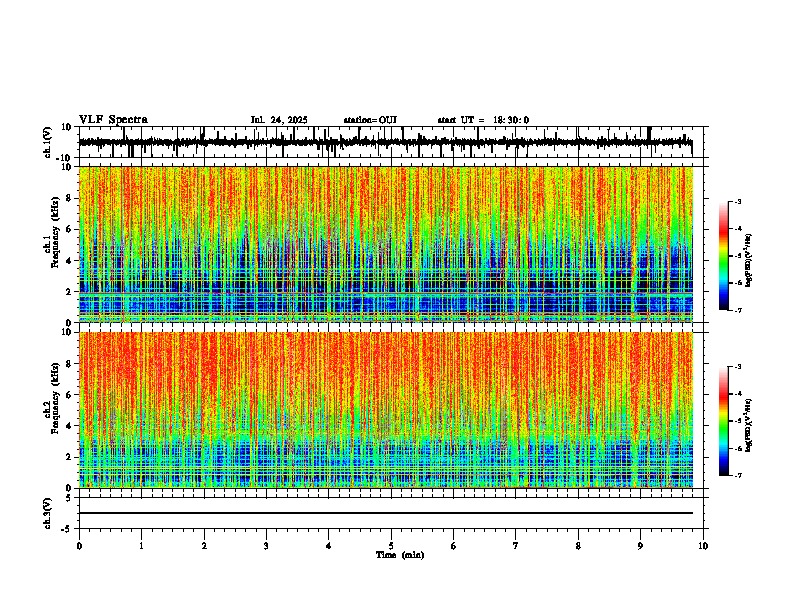The width and height of the screenshot is (792, 612).
Task: Click time axis tick label '7'
Action: coord(516,546)
